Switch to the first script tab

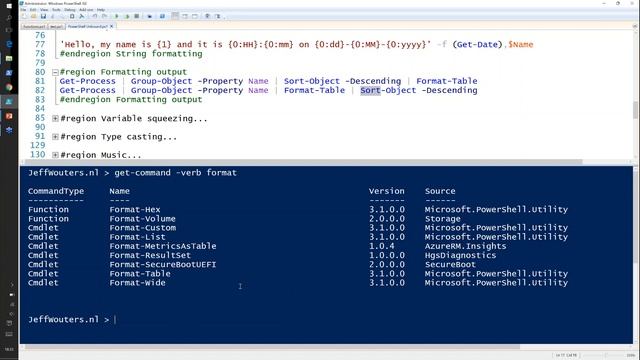tap(34, 27)
